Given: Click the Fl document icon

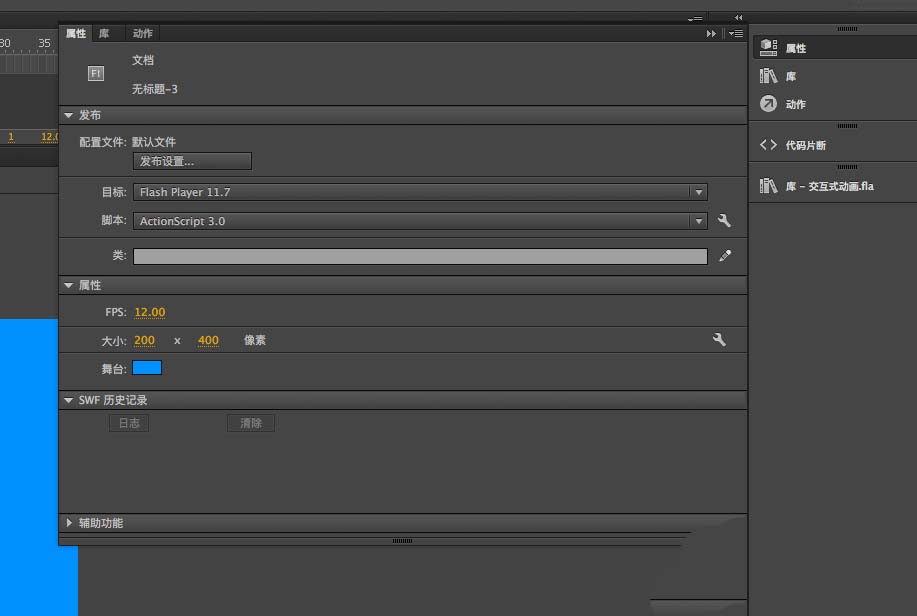Looking at the screenshot, I should (96, 73).
